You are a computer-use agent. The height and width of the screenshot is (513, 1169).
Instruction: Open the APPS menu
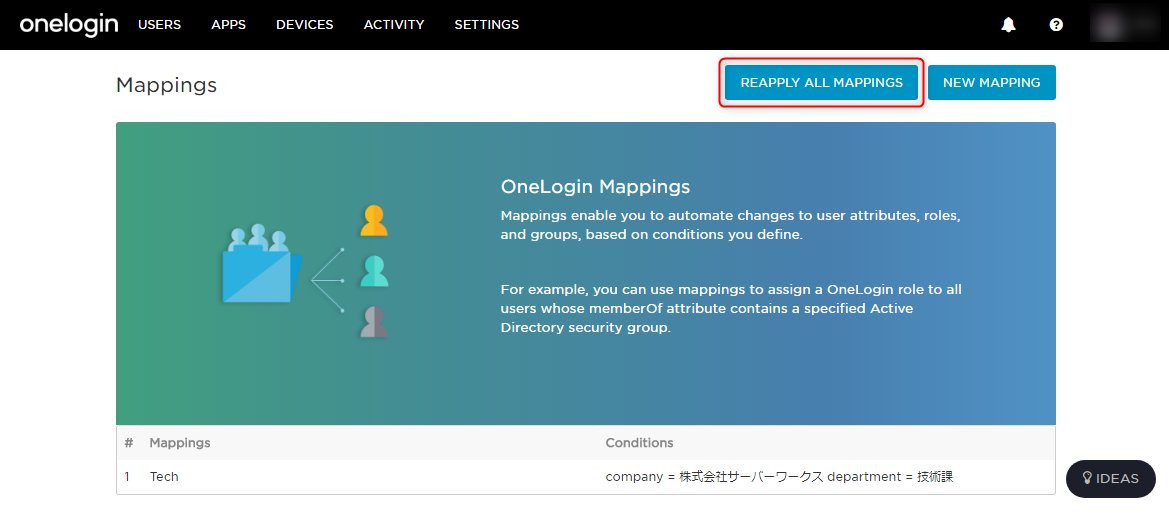(228, 25)
